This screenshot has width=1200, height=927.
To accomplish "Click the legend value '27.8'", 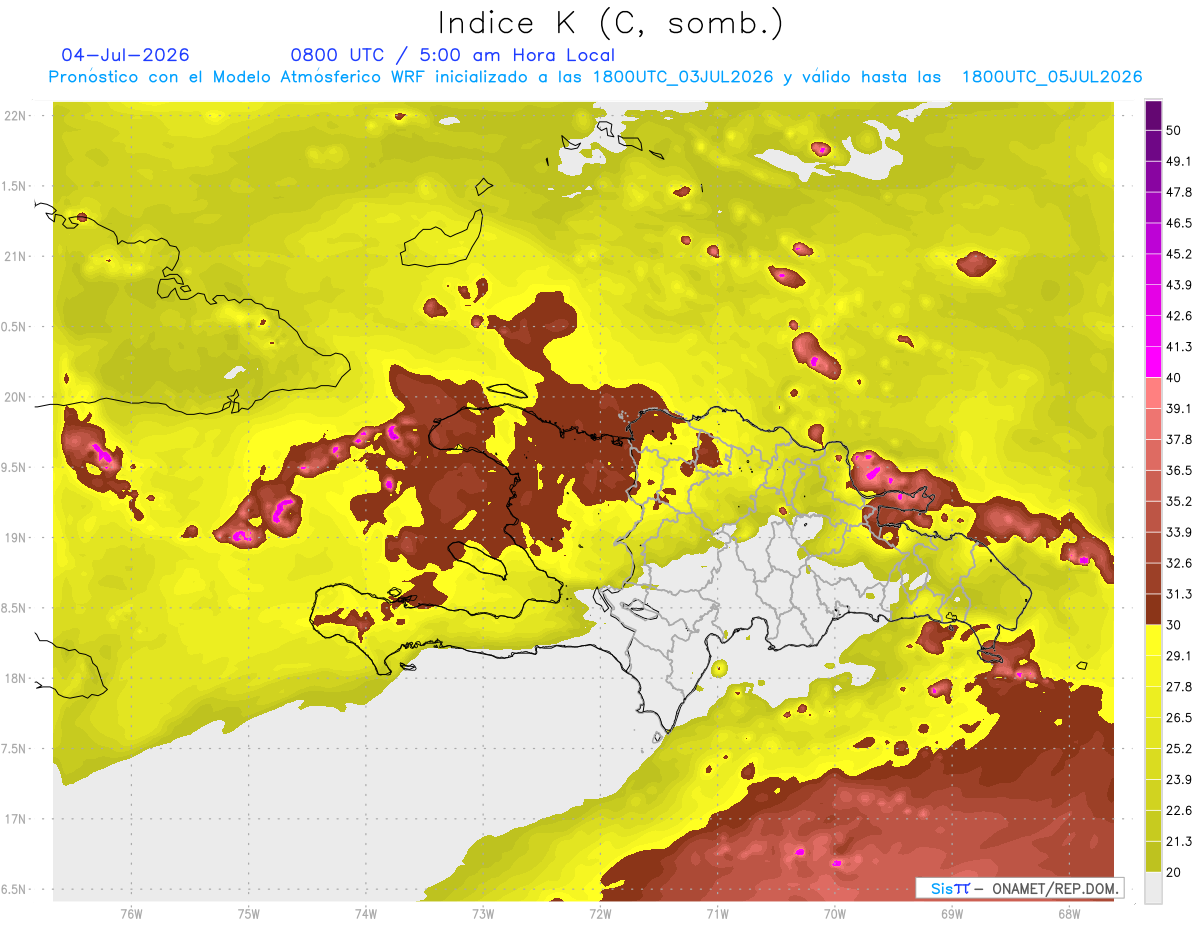I will coord(1178,687).
